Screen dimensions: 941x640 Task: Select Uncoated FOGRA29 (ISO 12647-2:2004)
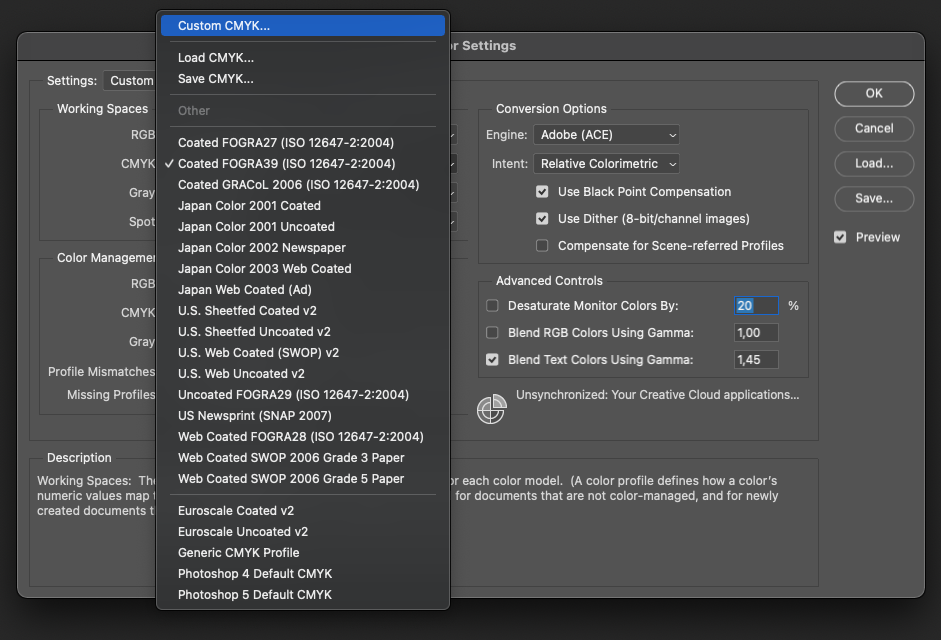303,394
